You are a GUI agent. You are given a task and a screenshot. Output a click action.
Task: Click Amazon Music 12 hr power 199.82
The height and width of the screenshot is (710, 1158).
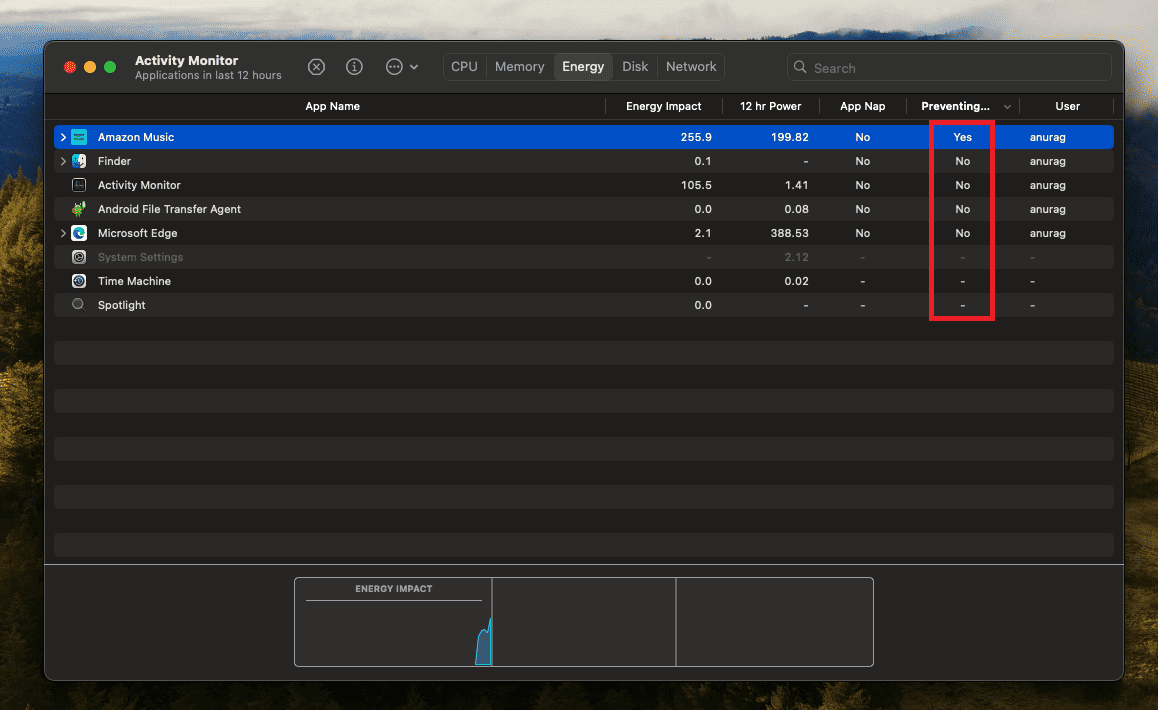[x=789, y=137]
